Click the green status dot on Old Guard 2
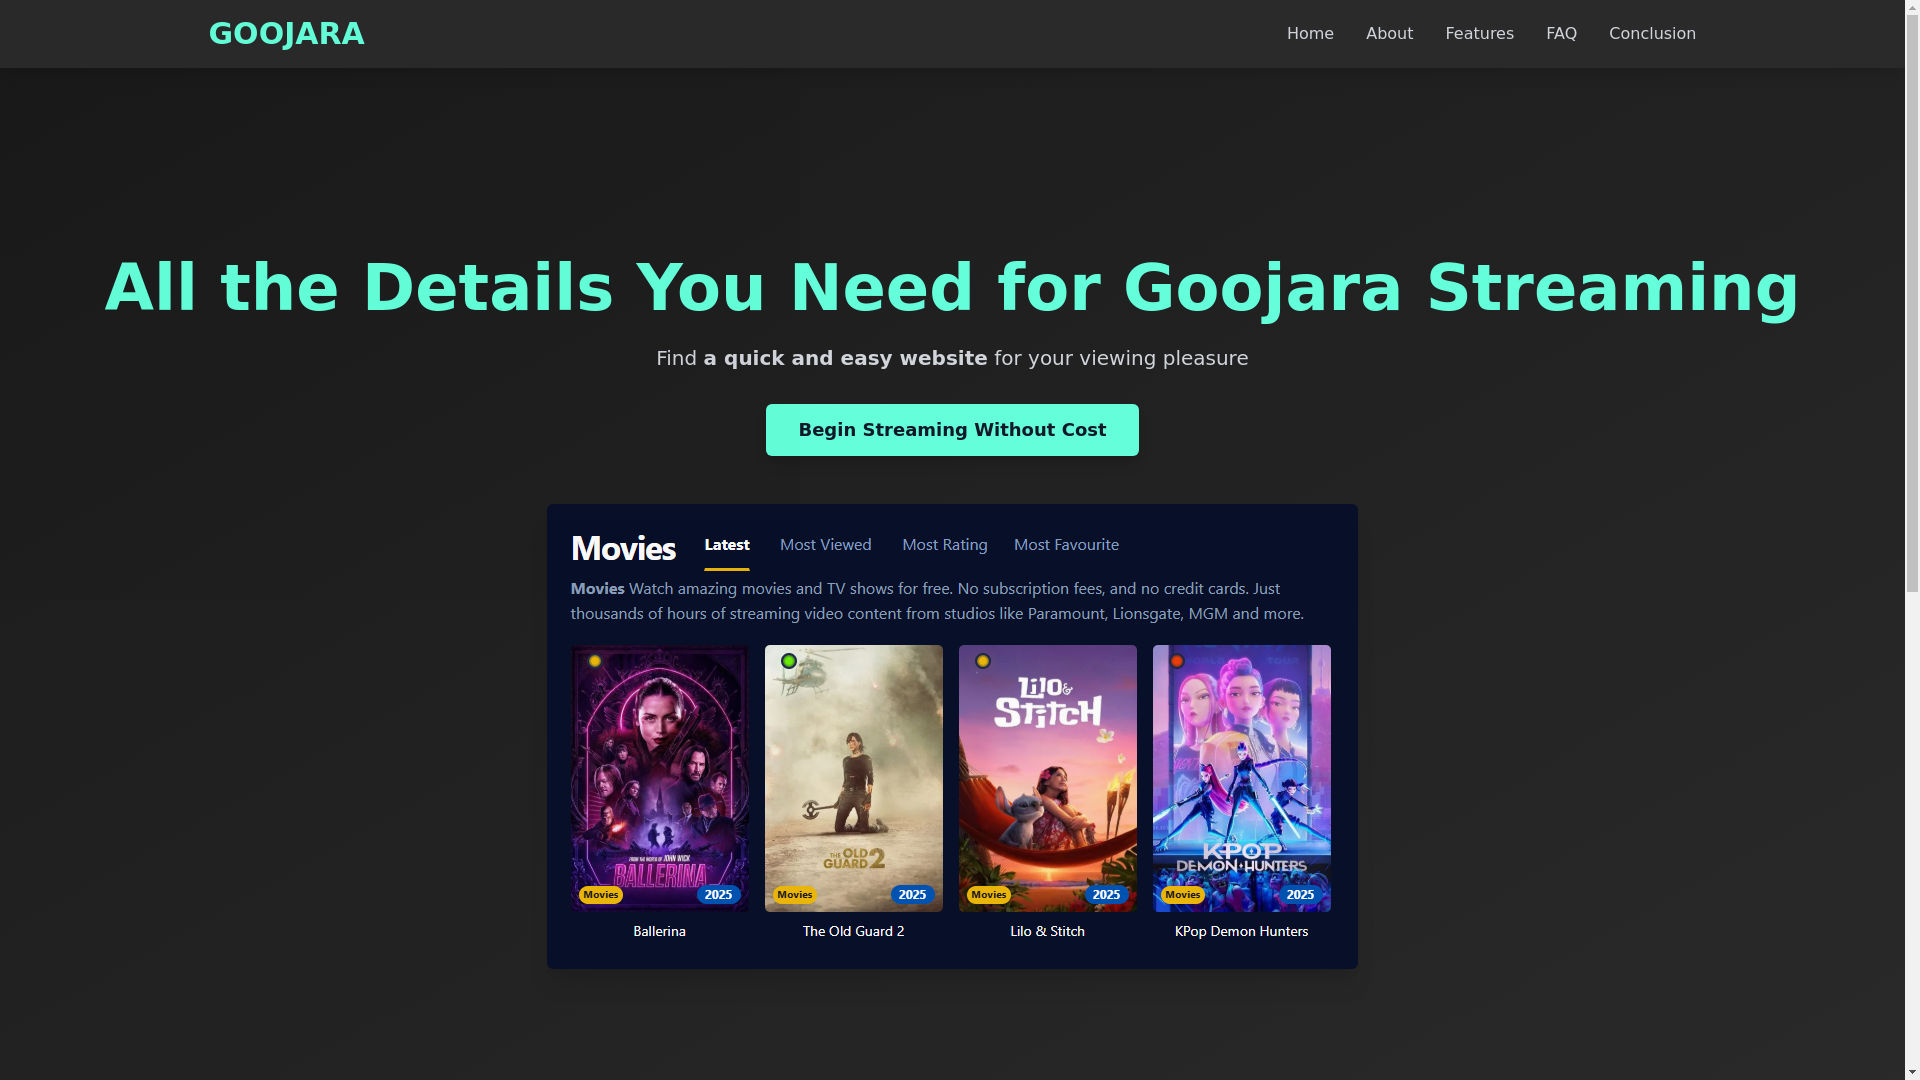The width and height of the screenshot is (1920, 1080). point(789,661)
